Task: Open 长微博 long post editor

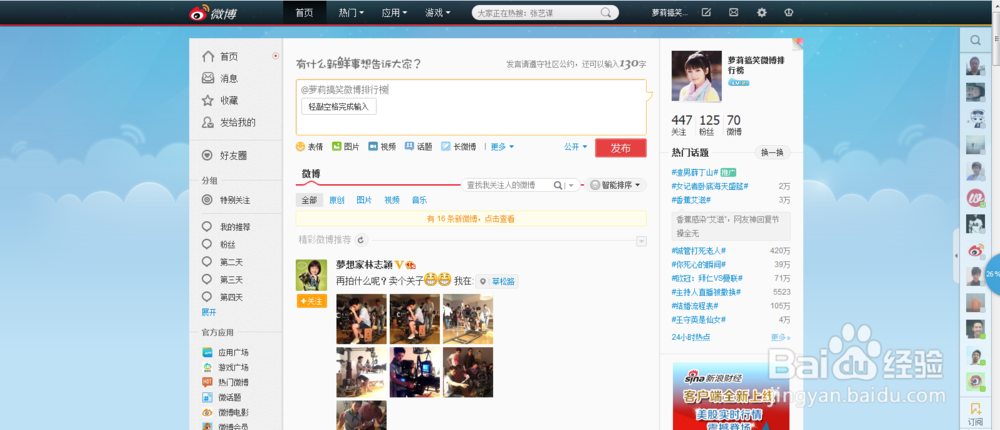Action: click(x=459, y=147)
